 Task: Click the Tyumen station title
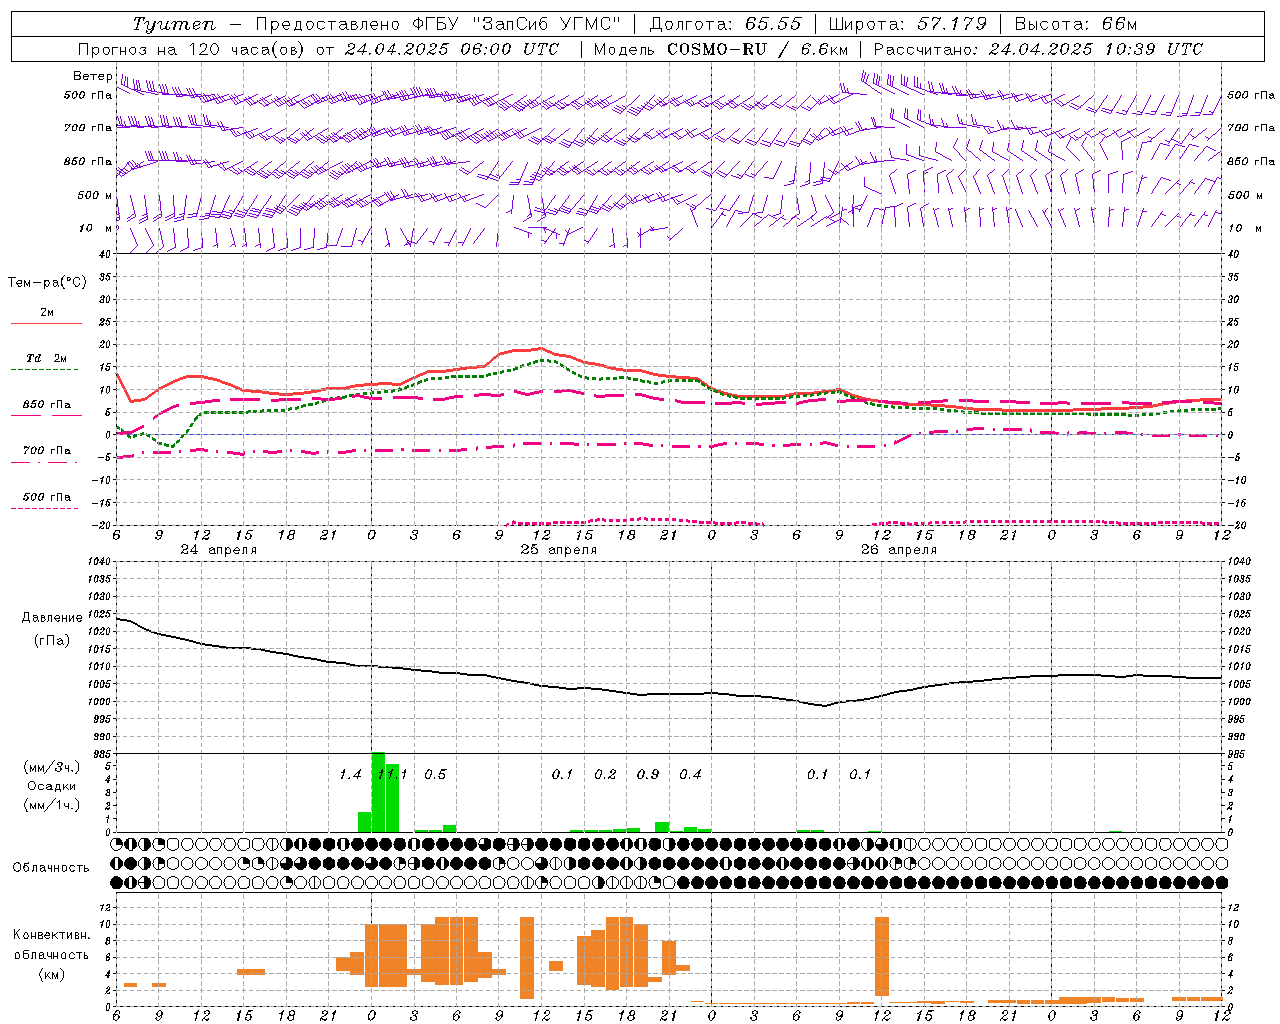[x=174, y=24]
